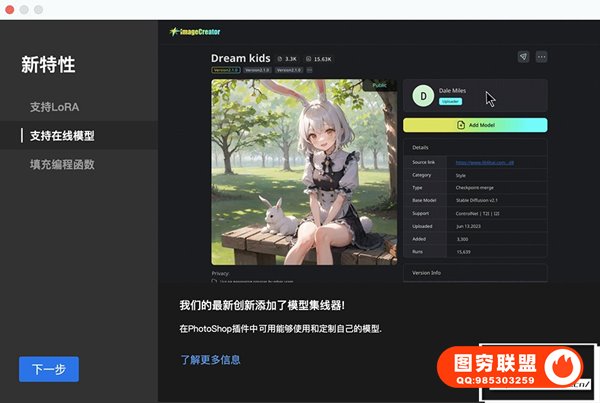Open the 支持LoRA feature tab
600x403 pixels.
pos(55,106)
